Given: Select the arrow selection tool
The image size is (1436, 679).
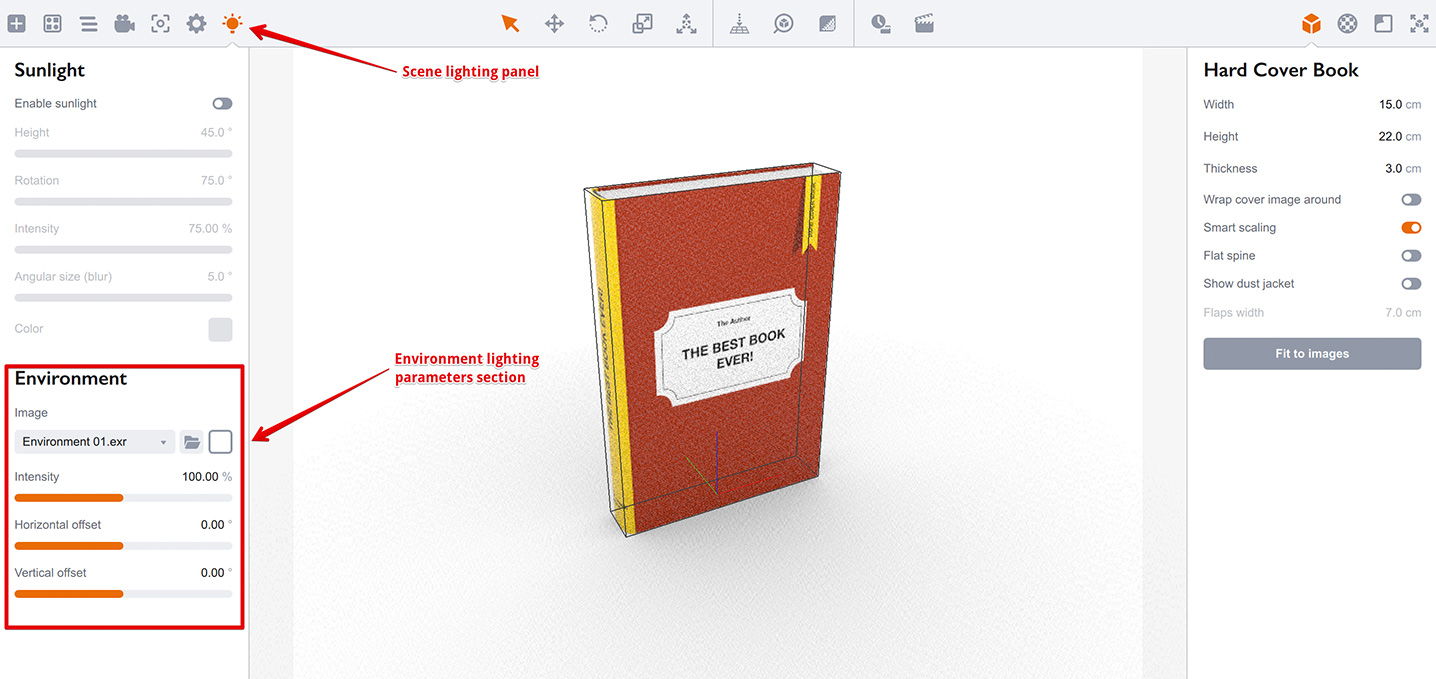Looking at the screenshot, I should 510,24.
